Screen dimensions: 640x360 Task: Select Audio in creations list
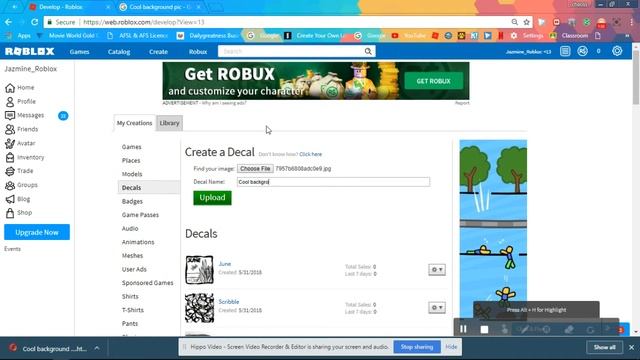(130, 229)
